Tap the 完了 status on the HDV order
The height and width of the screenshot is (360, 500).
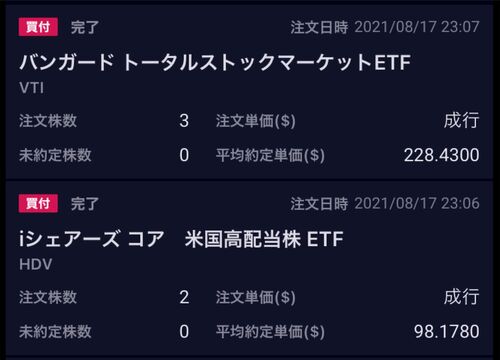pos(85,204)
